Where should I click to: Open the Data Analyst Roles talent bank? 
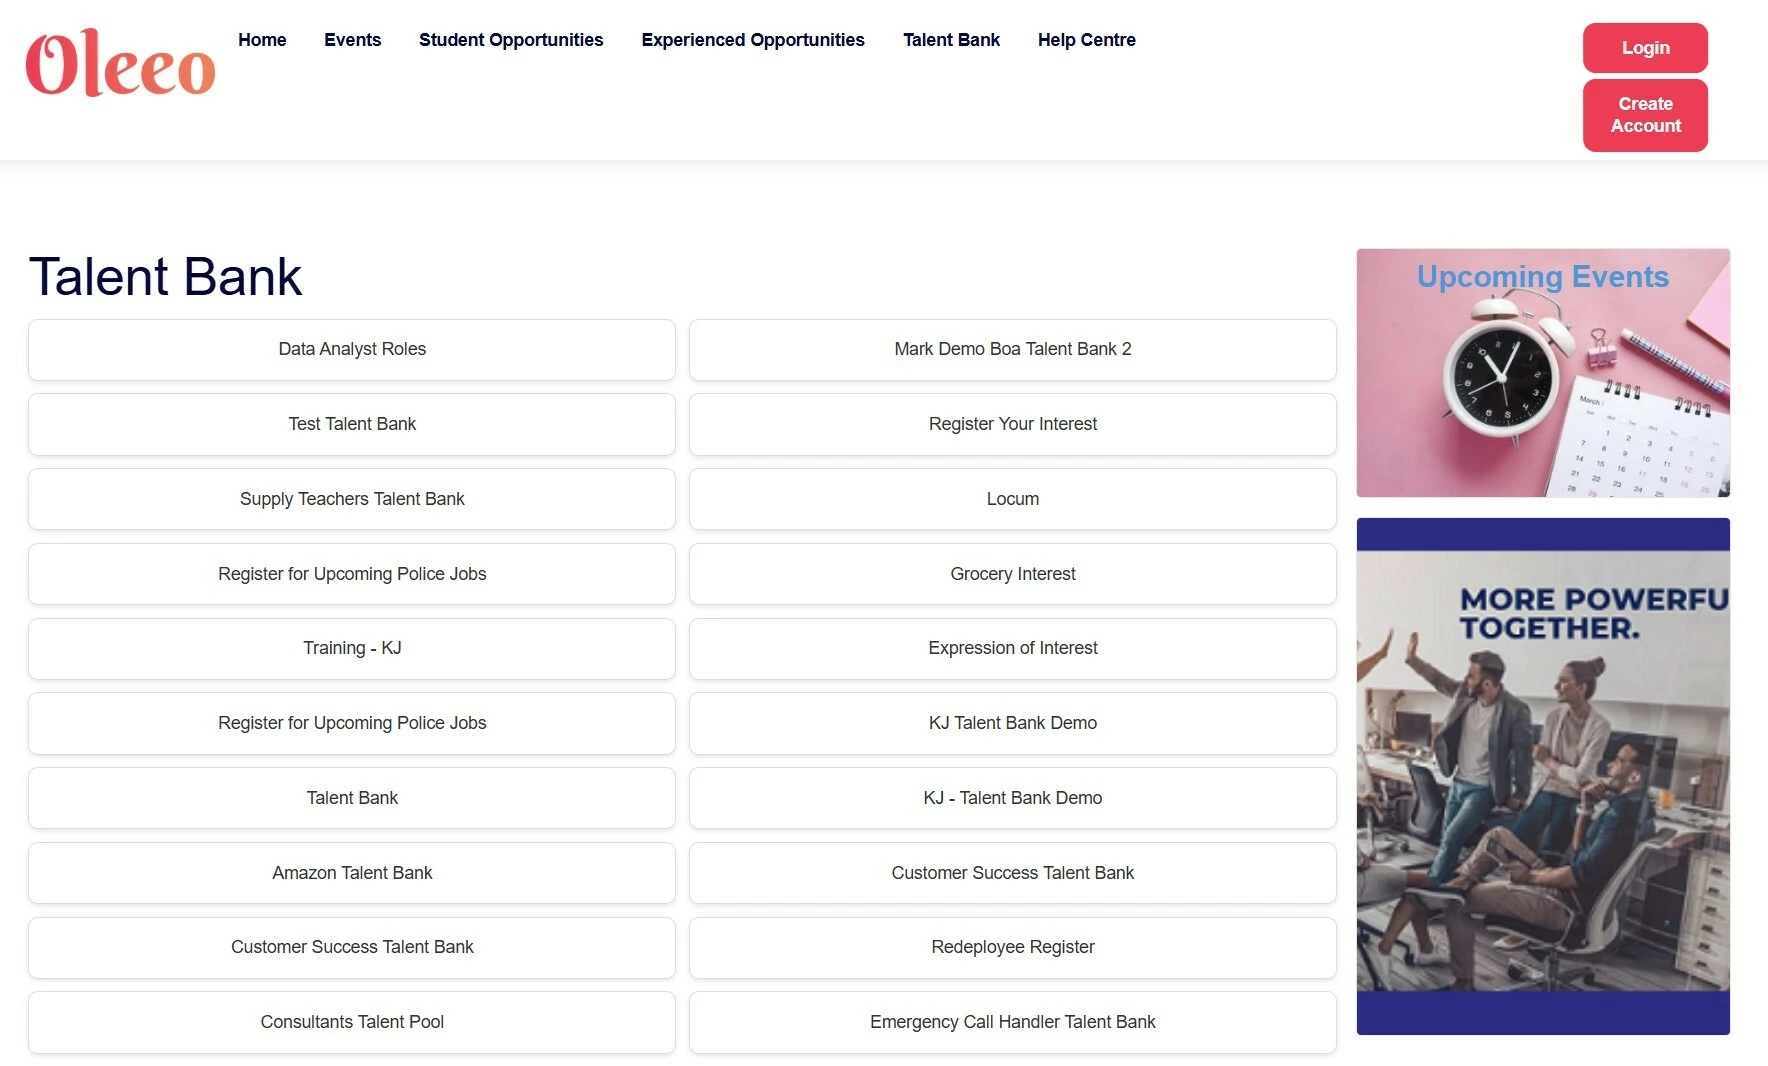[x=352, y=350]
